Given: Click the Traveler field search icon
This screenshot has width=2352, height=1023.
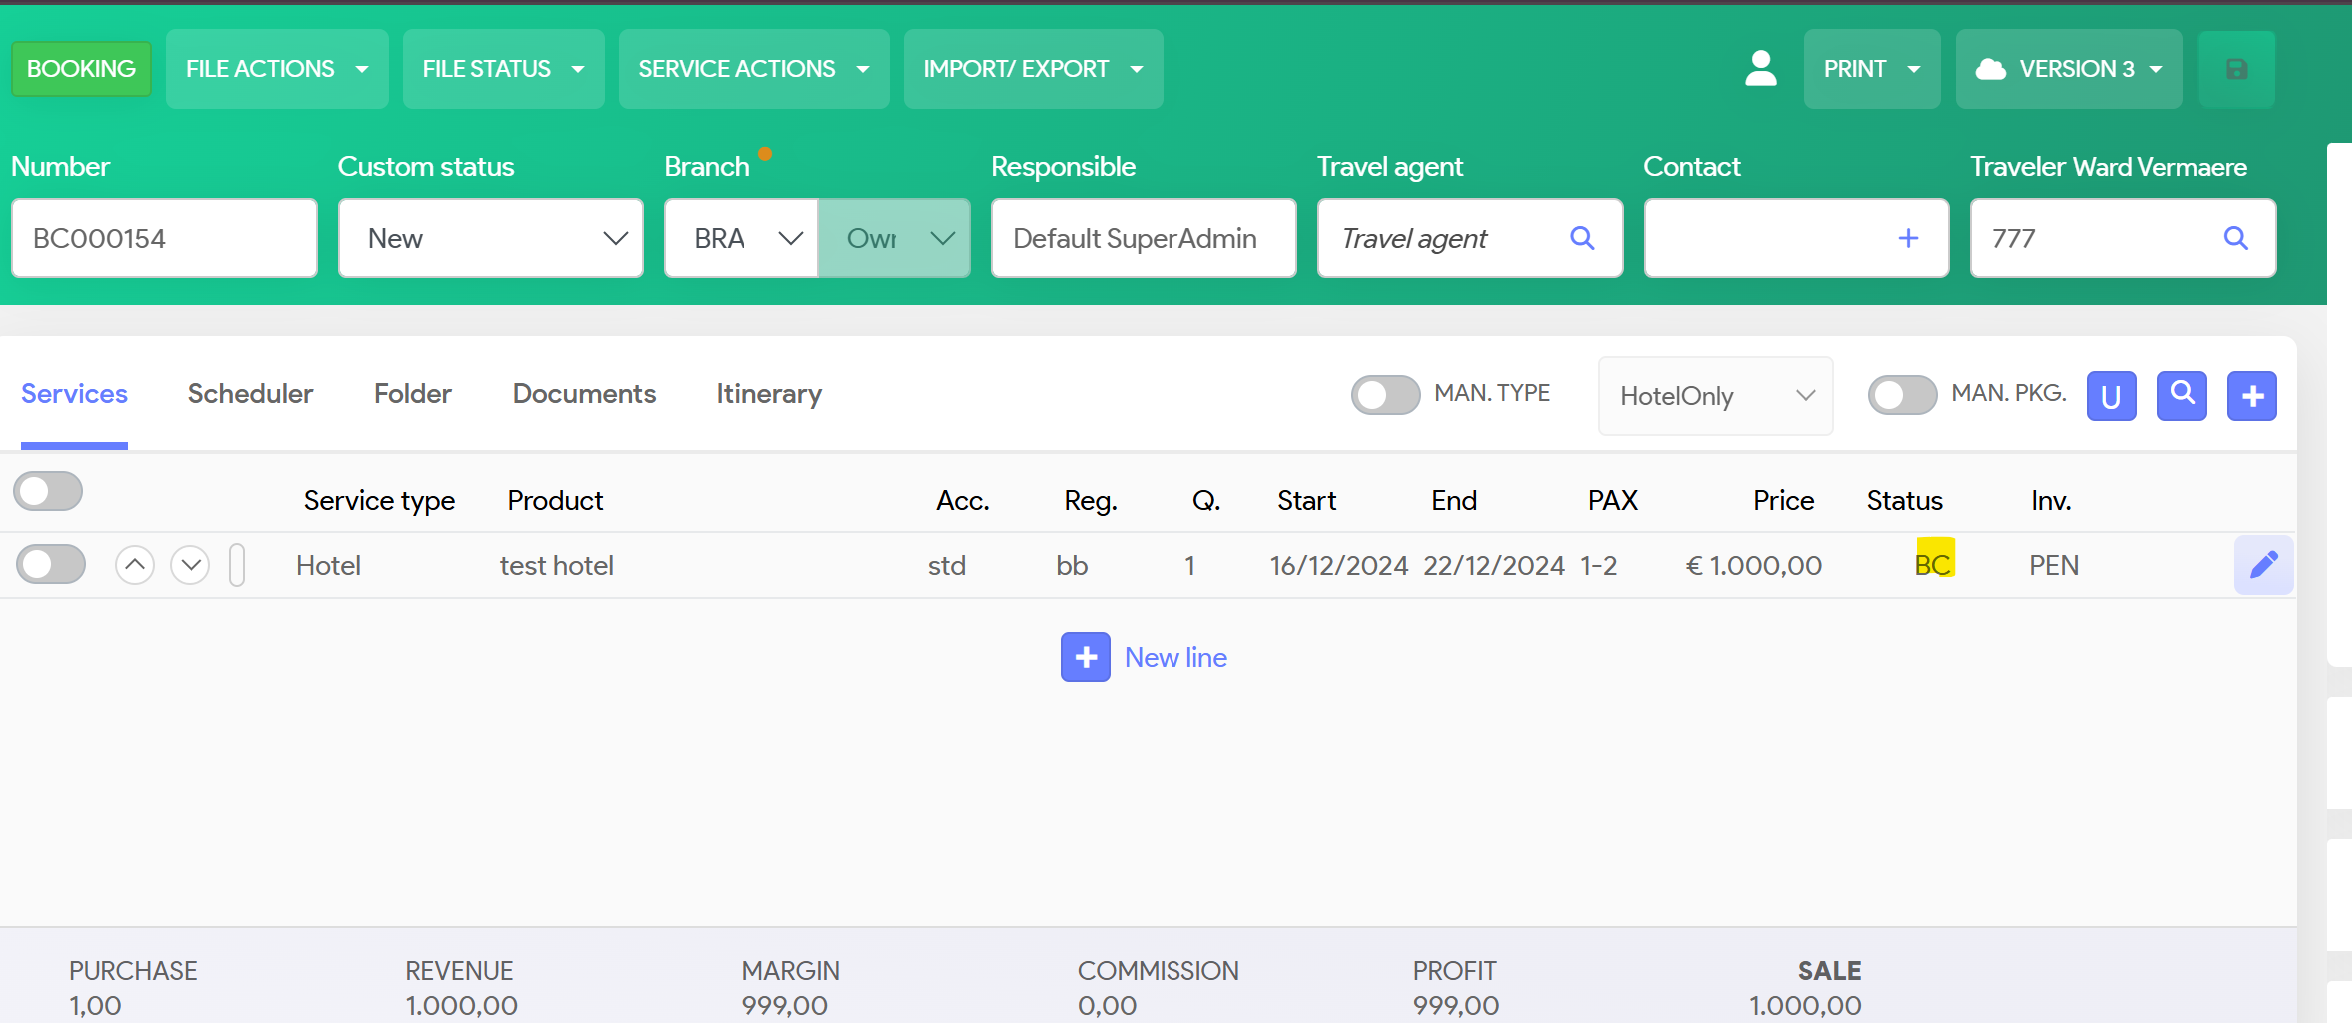Looking at the screenshot, I should click(2235, 238).
